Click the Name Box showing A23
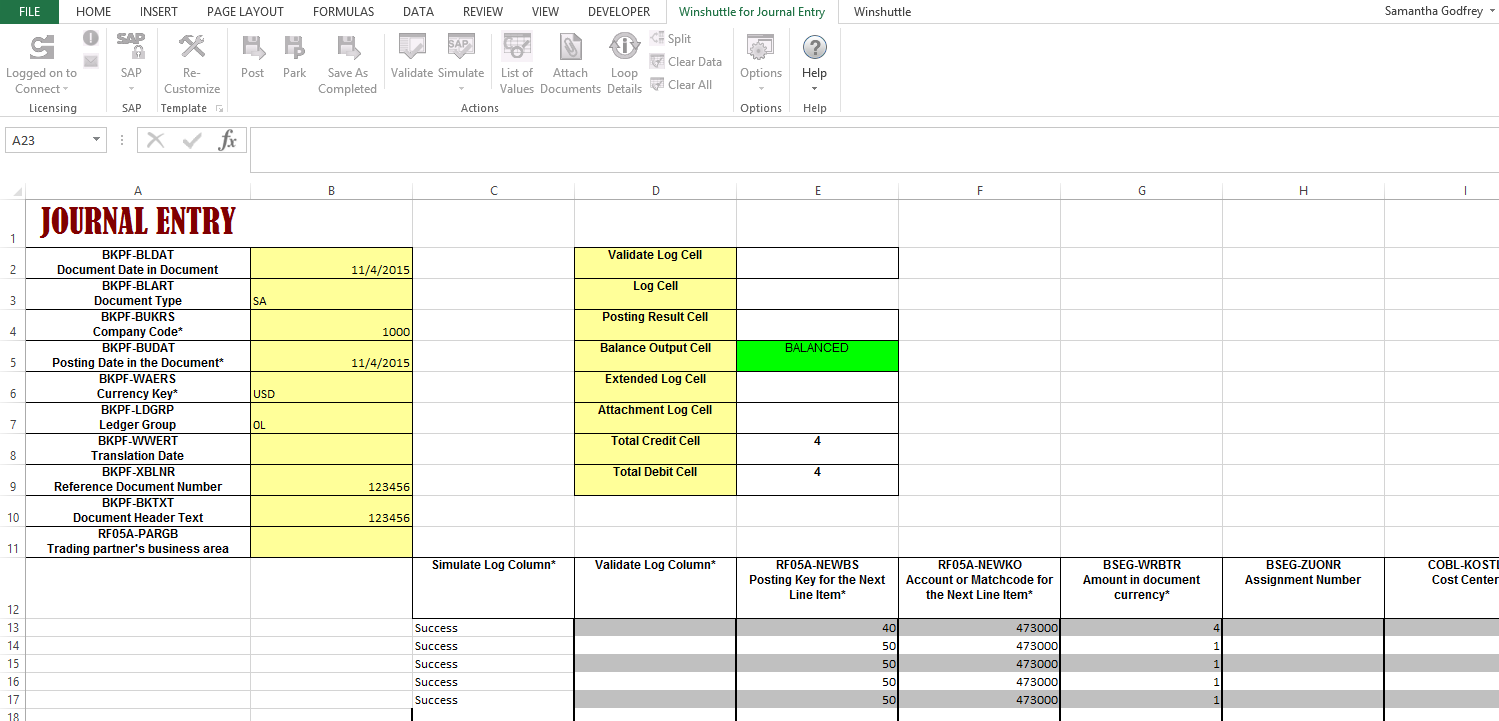 pos(47,140)
